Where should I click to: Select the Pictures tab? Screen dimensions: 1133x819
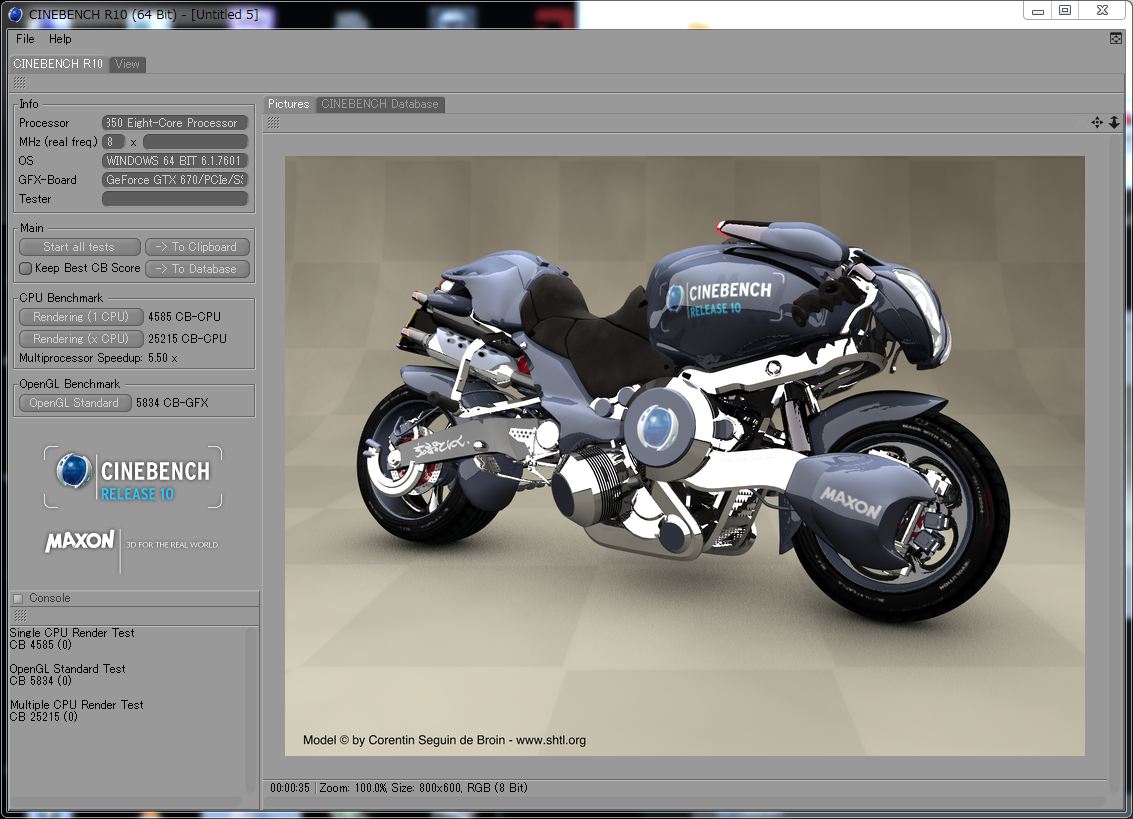click(288, 104)
